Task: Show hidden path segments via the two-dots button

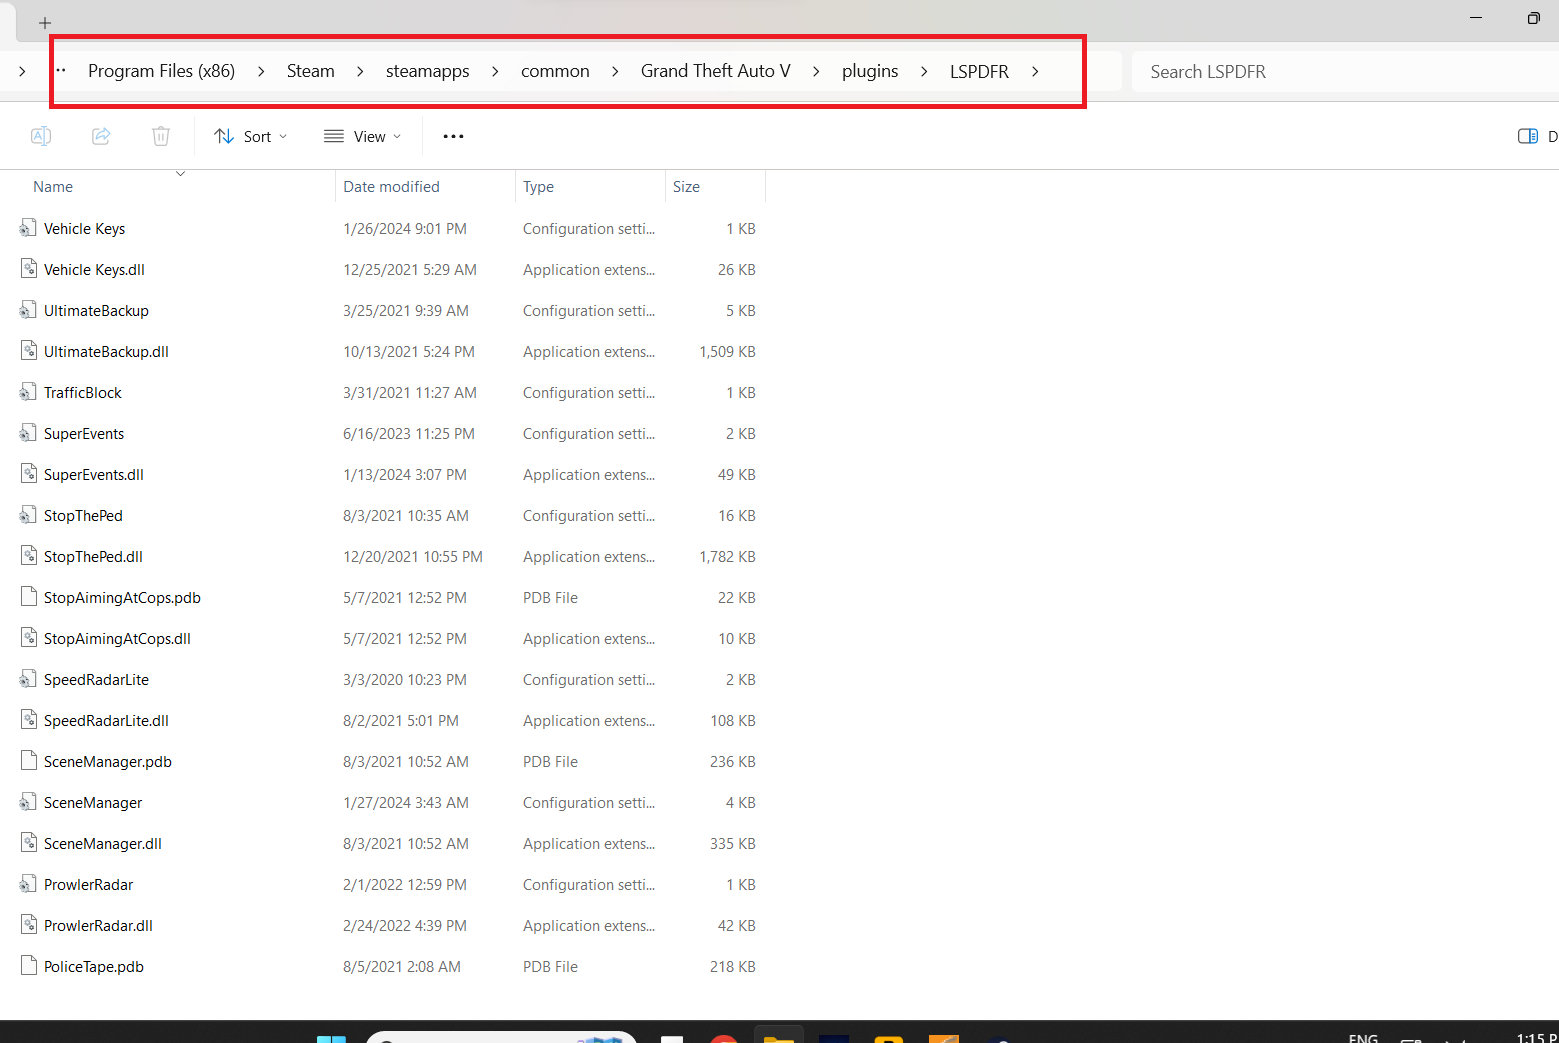Action: click(61, 70)
